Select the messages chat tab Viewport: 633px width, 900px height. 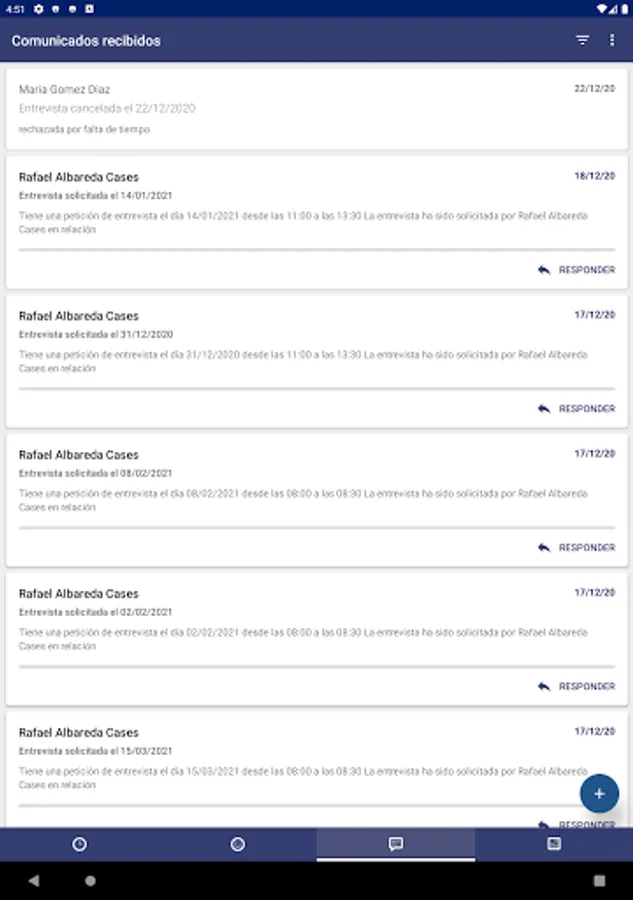point(395,844)
